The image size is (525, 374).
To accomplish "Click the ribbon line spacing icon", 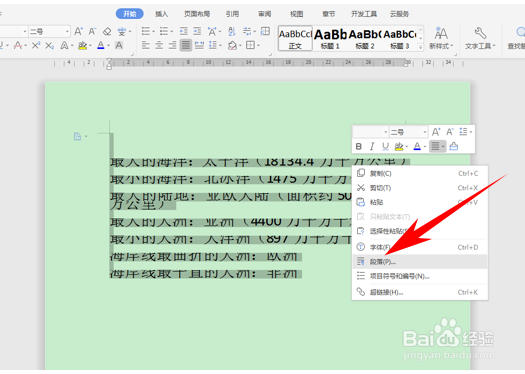I will (x=213, y=45).
